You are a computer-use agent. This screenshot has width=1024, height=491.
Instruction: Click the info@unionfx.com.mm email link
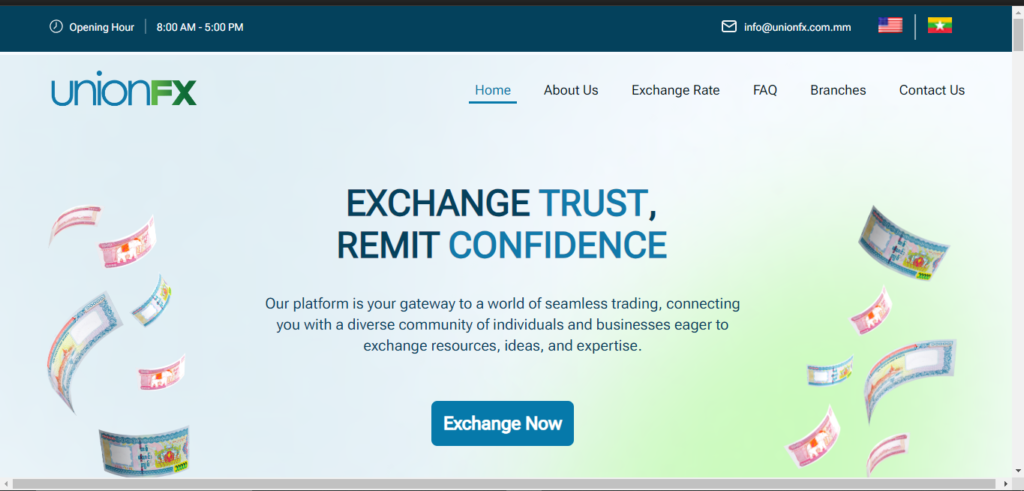pos(797,27)
